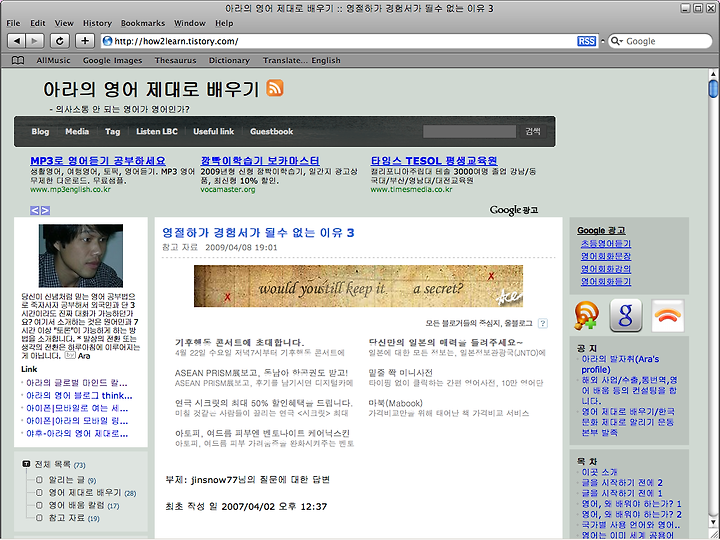Collapse the 전체 목록 category tree
Viewport: 720px width, 540px height.
pyautogui.click(x=26, y=464)
